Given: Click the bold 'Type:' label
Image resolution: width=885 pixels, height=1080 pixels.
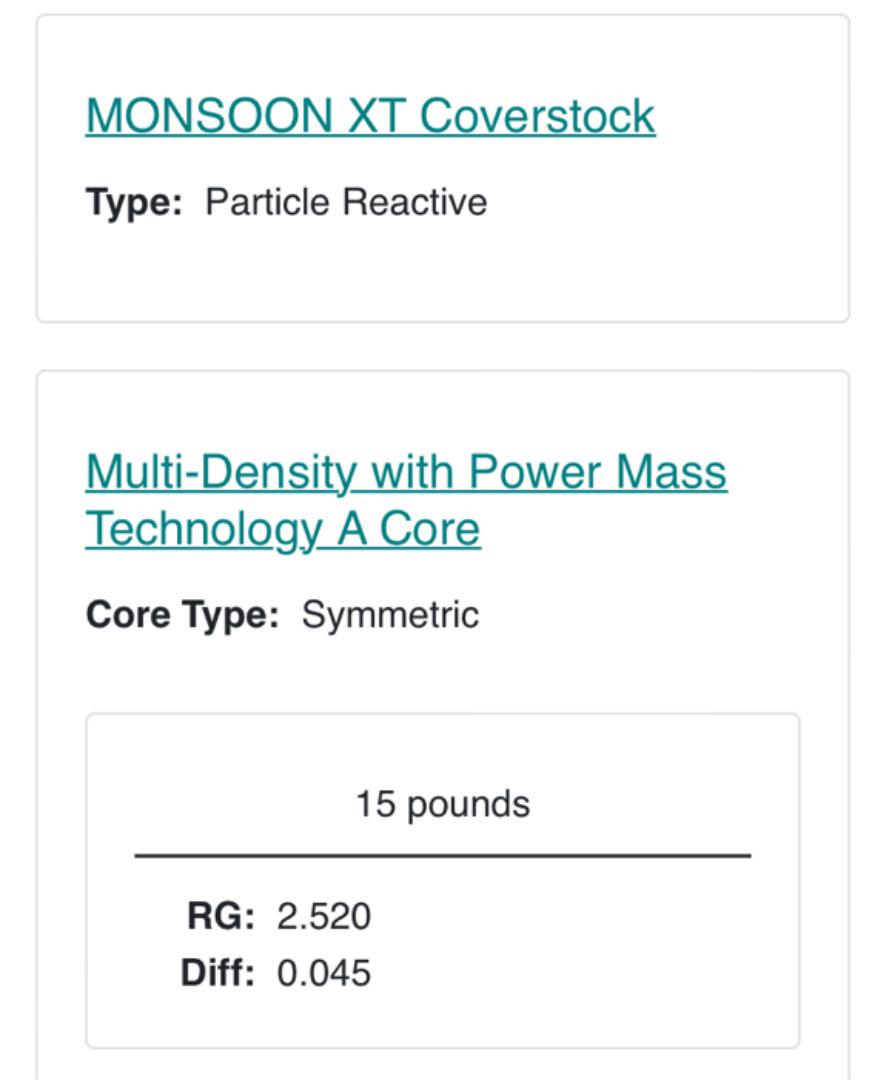Looking at the screenshot, I should 134,202.
